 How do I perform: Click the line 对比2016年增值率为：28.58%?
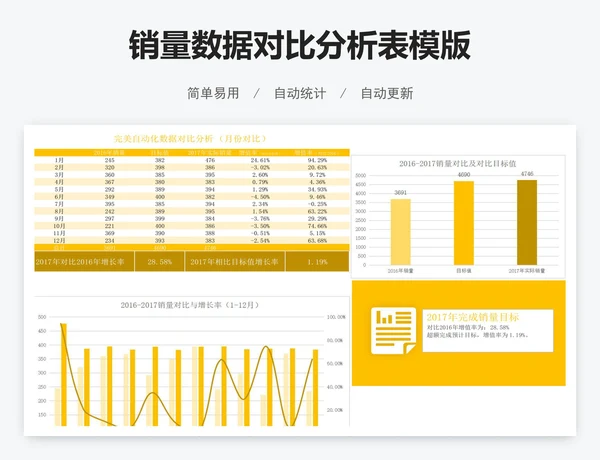[468, 328]
